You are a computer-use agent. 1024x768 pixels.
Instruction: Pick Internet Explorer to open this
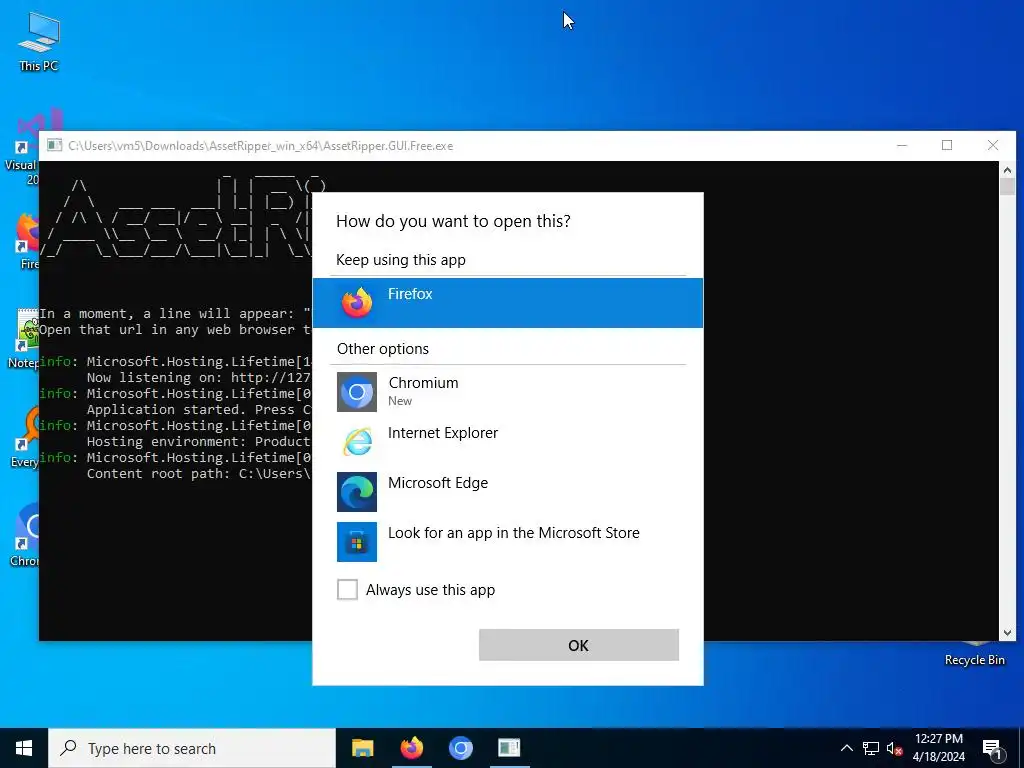[x=507, y=442]
